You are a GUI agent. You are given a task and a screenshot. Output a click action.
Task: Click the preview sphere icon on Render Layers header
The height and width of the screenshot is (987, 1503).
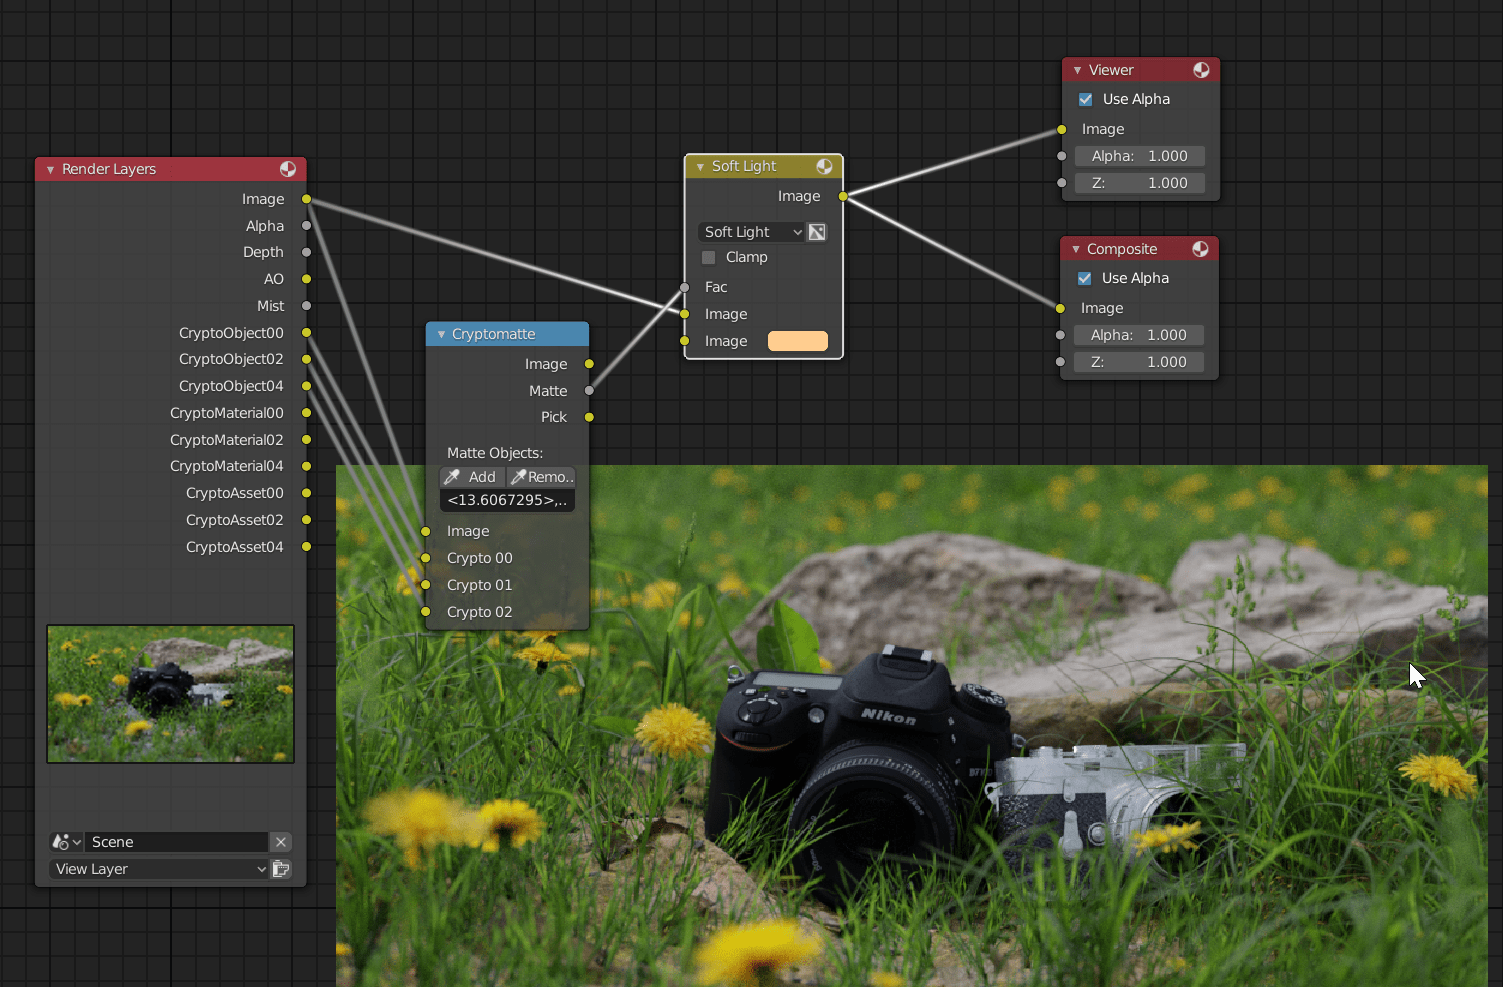[289, 169]
